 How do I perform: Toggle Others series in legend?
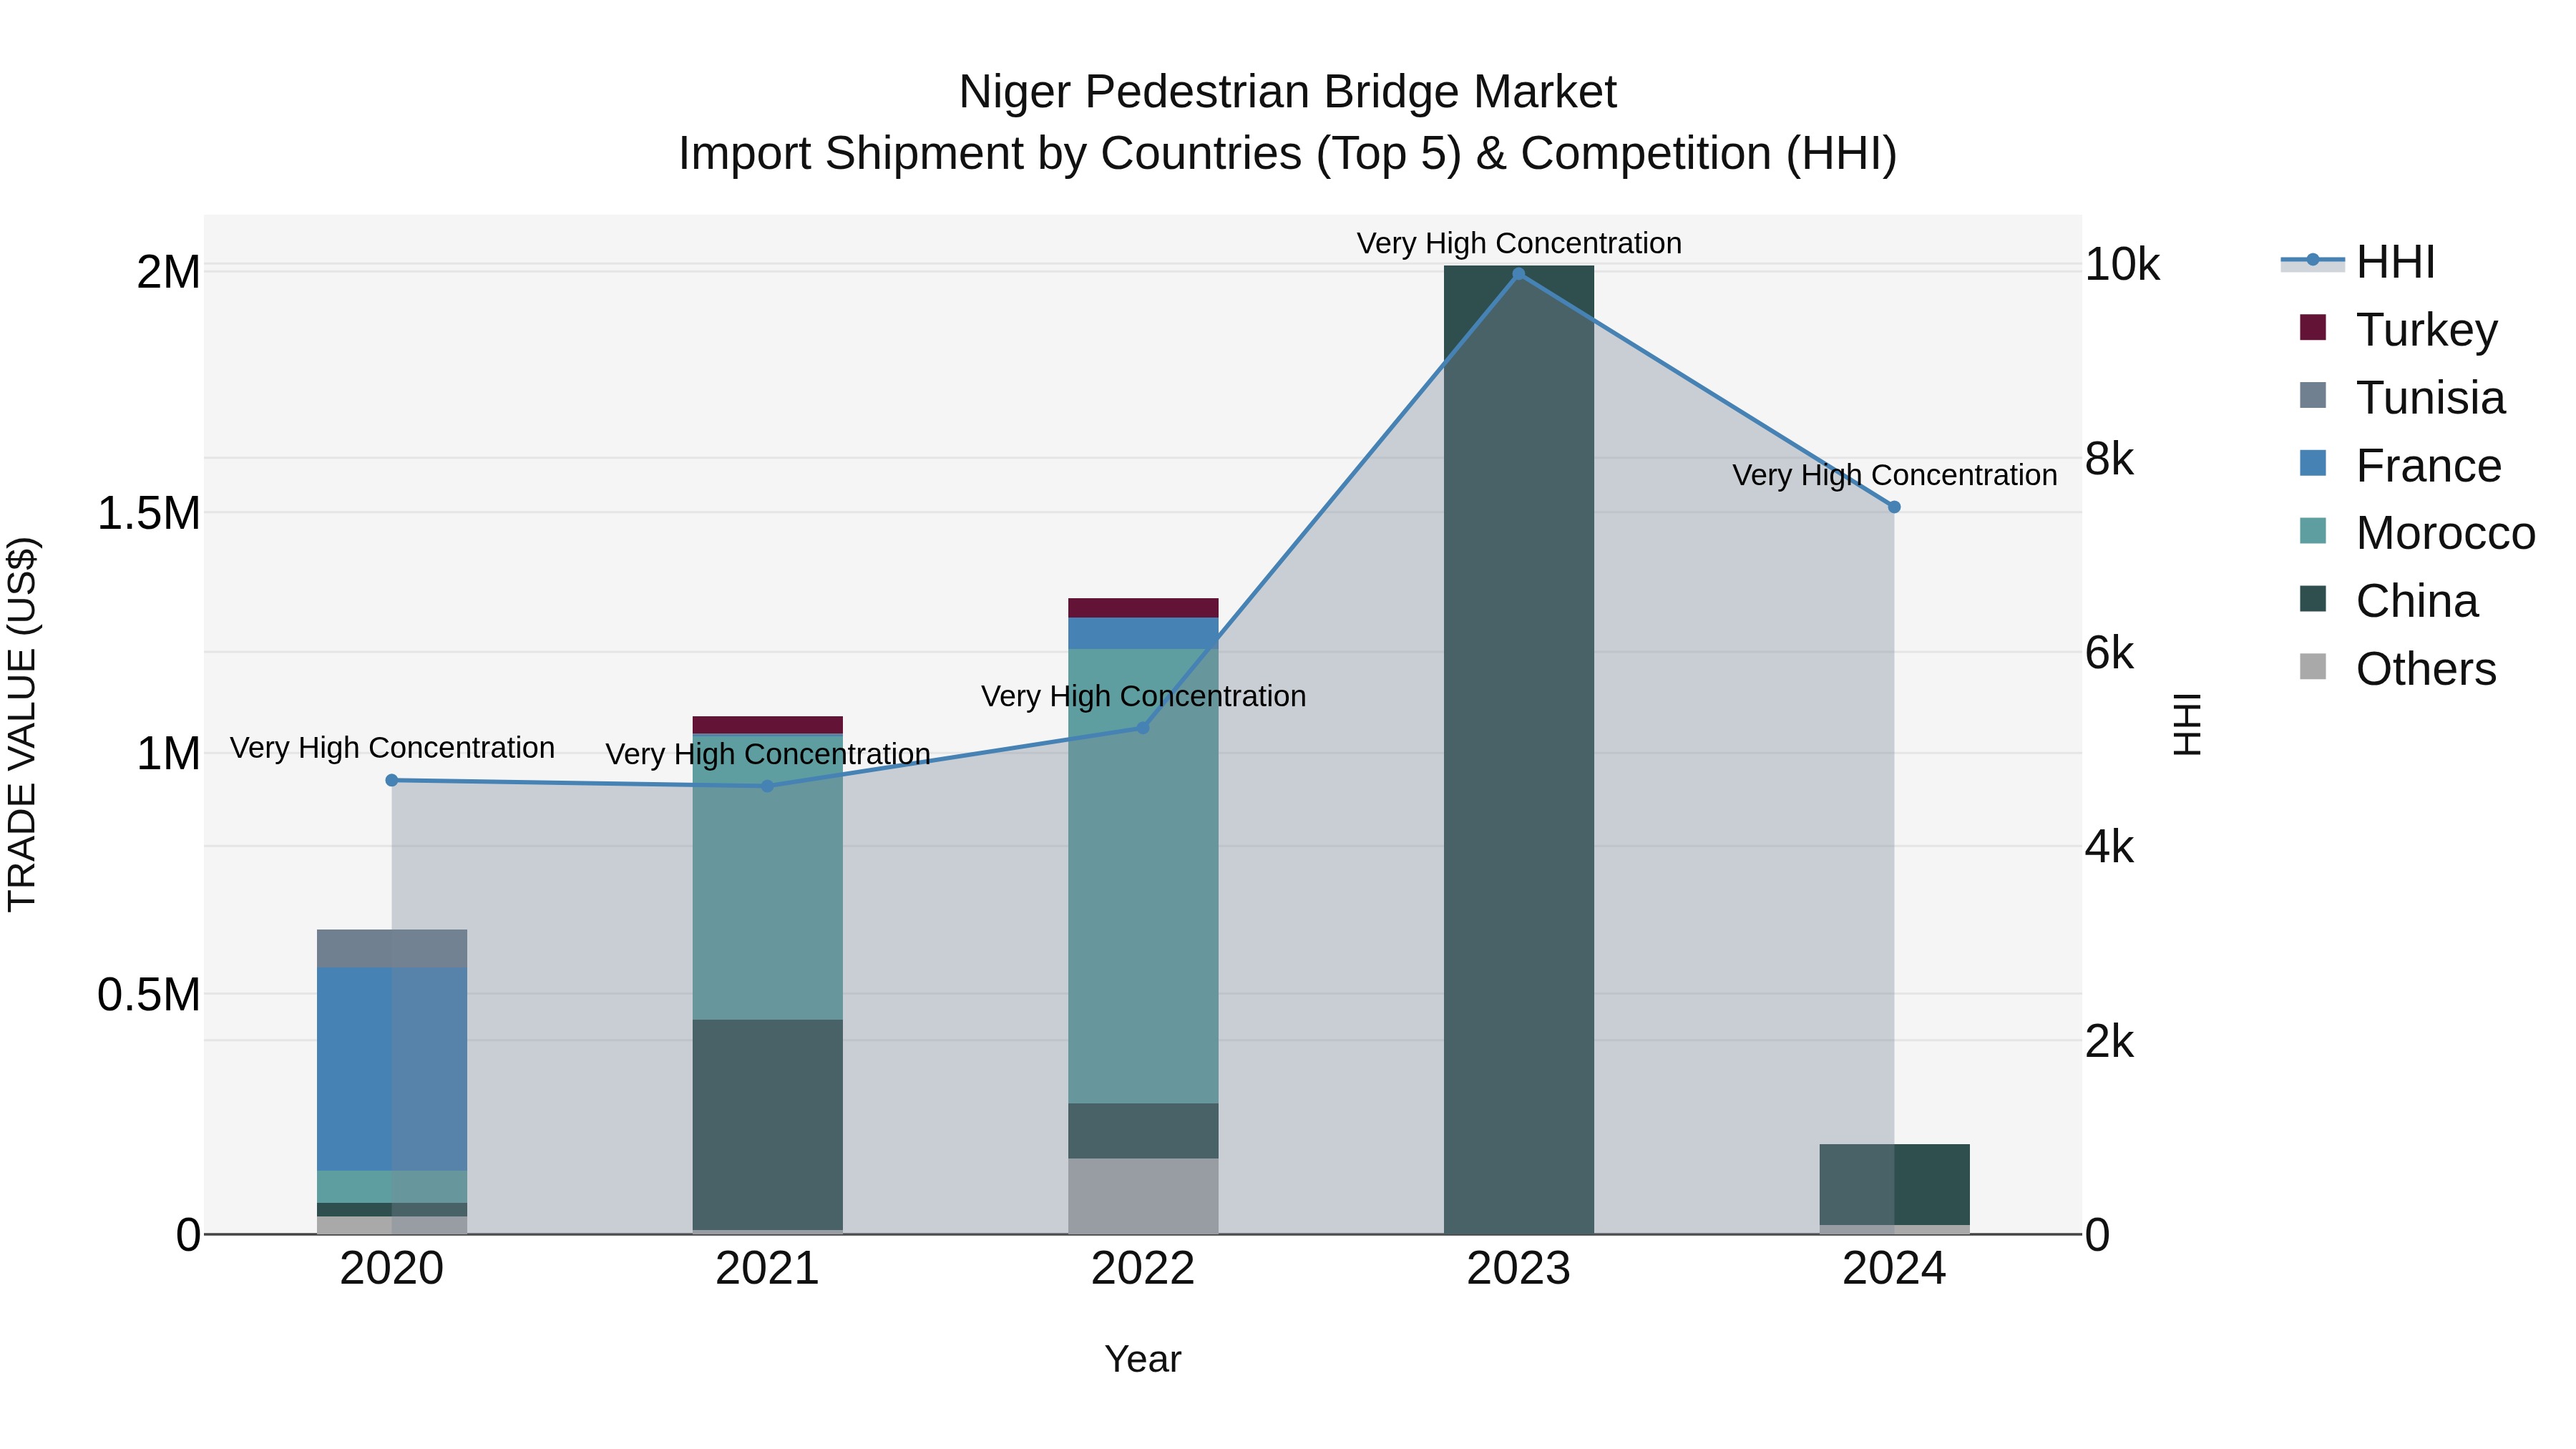(x=2397, y=669)
